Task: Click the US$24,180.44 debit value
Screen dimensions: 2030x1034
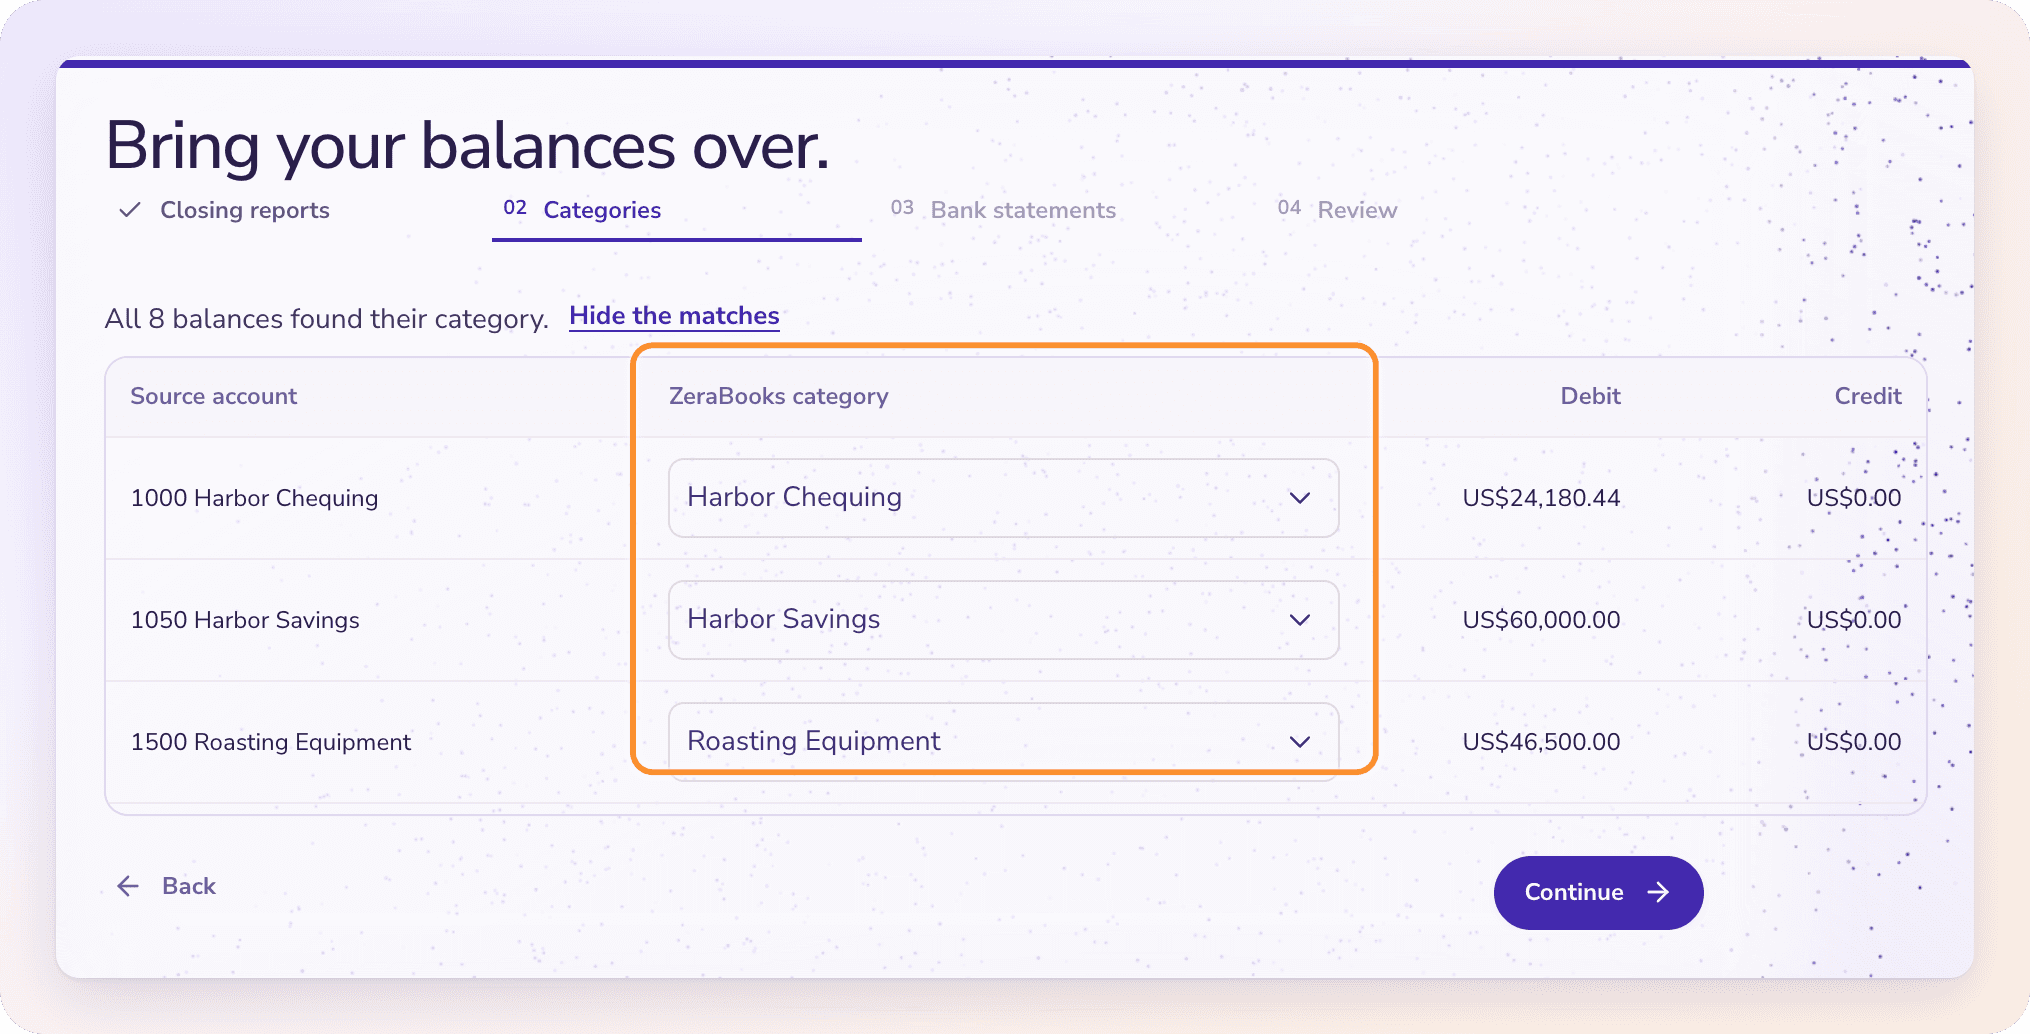Action: click(x=1541, y=498)
